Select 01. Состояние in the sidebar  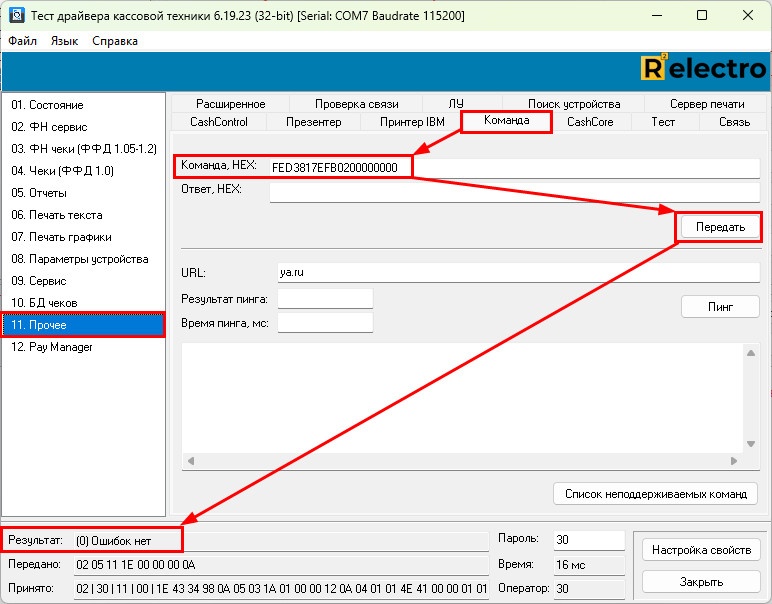pos(47,105)
